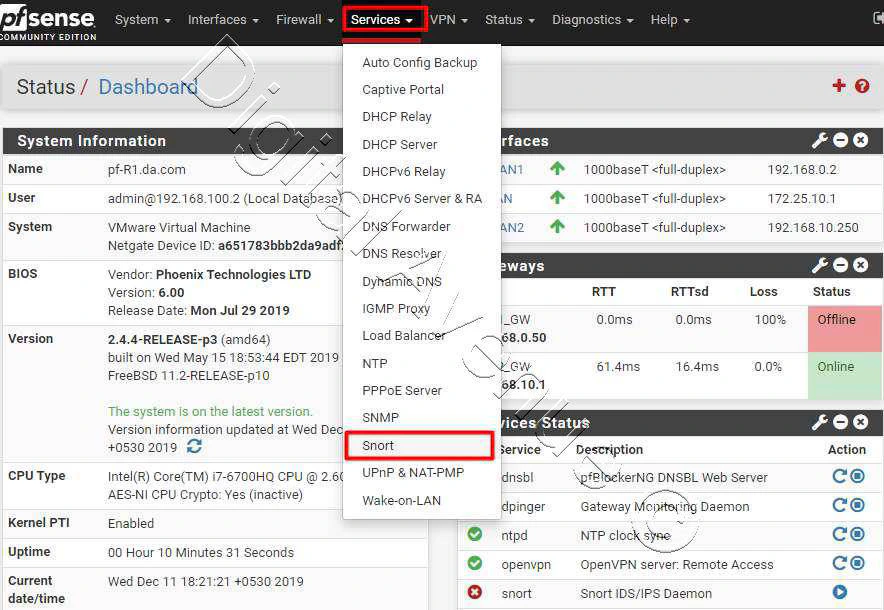Click the refresh version information icon

pyautogui.click(x=195, y=447)
